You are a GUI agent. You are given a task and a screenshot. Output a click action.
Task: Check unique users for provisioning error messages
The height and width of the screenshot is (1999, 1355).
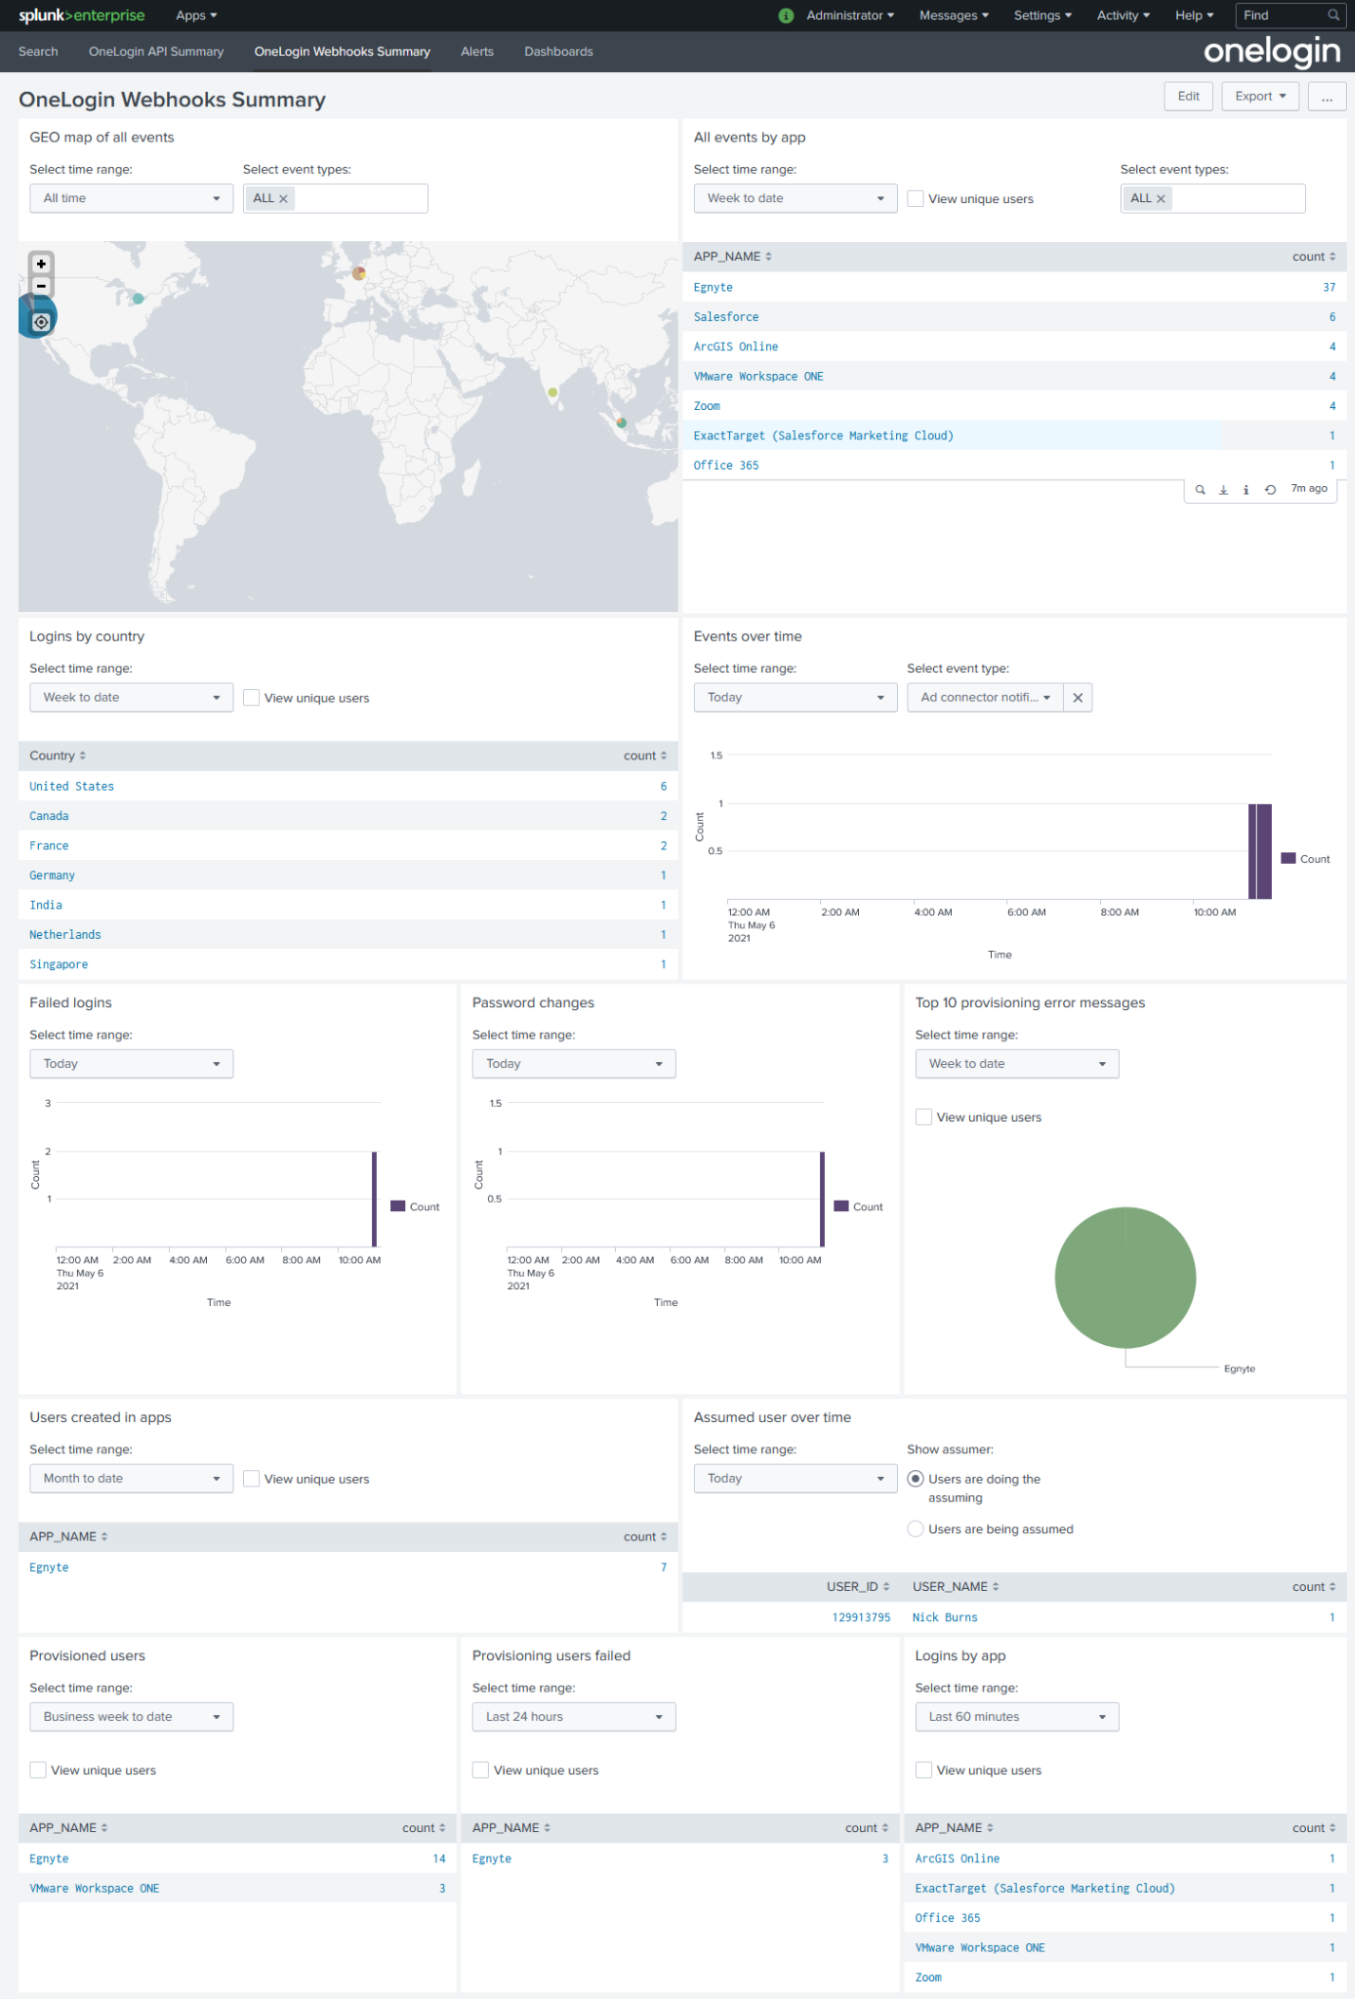pos(924,1117)
